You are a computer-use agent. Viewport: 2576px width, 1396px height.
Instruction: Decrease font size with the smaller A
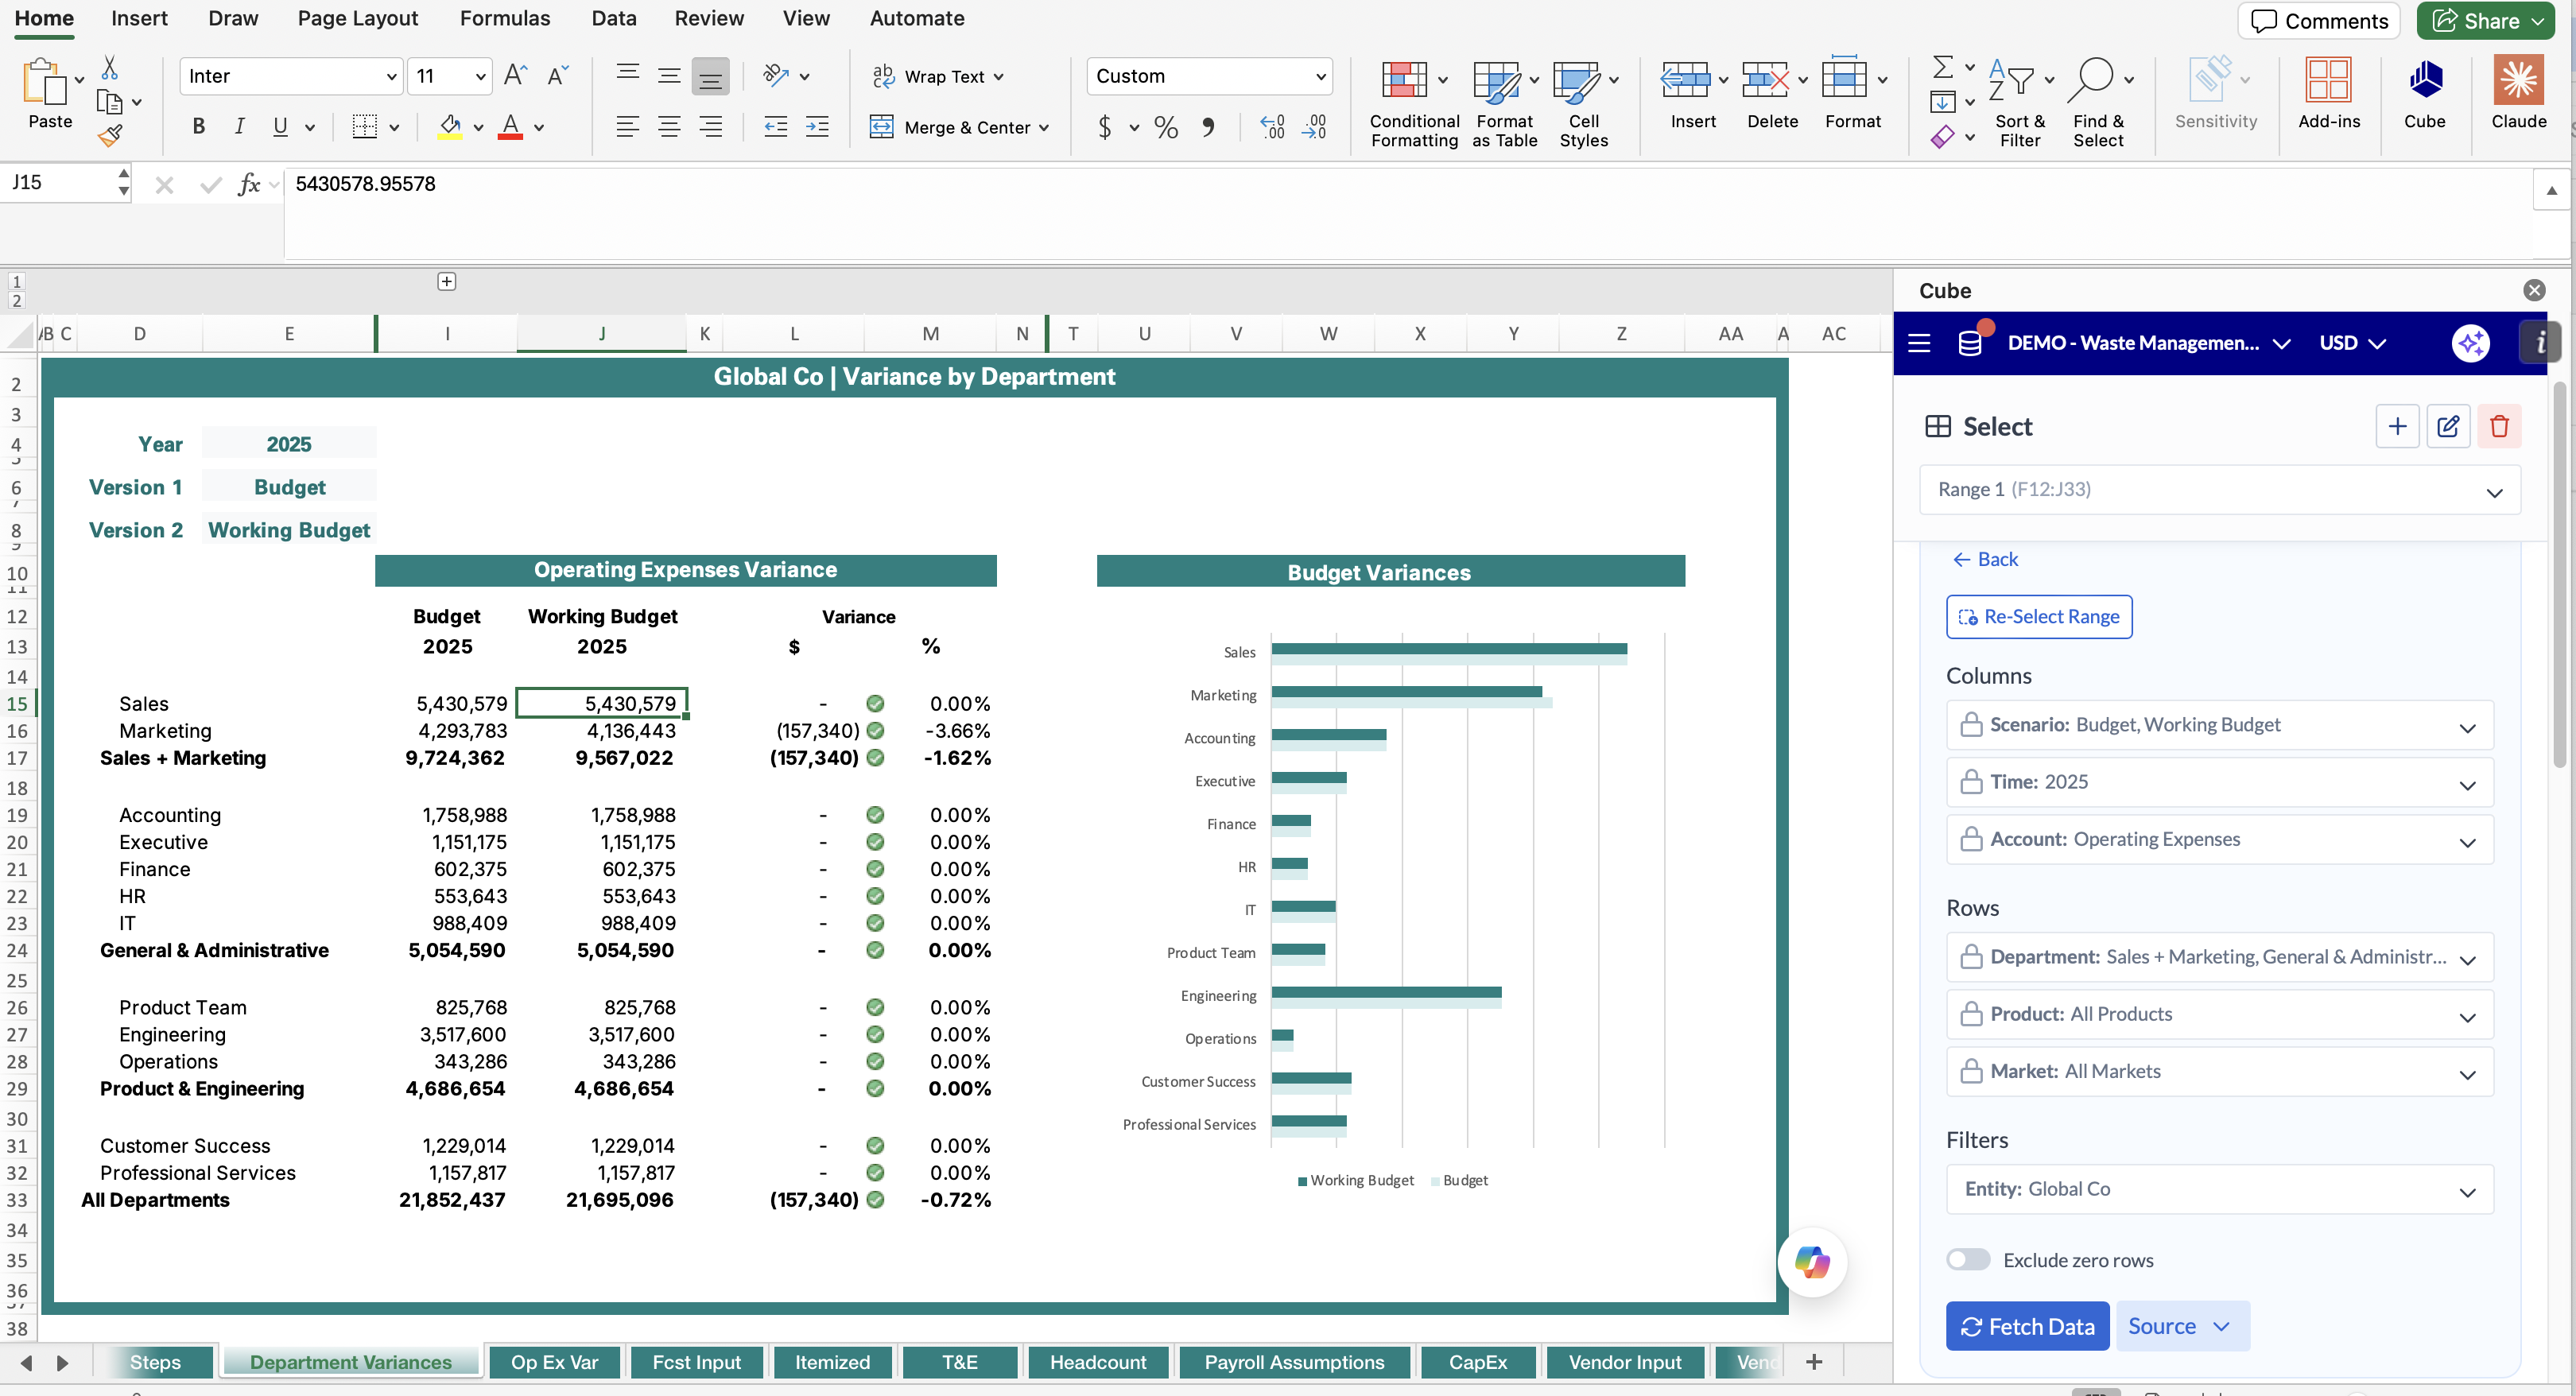pos(558,75)
